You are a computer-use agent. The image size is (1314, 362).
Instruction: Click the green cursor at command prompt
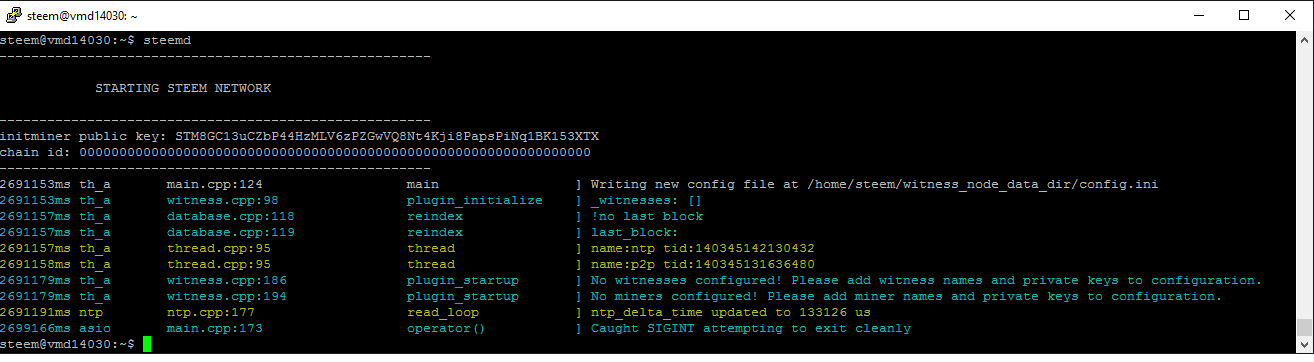coord(147,344)
